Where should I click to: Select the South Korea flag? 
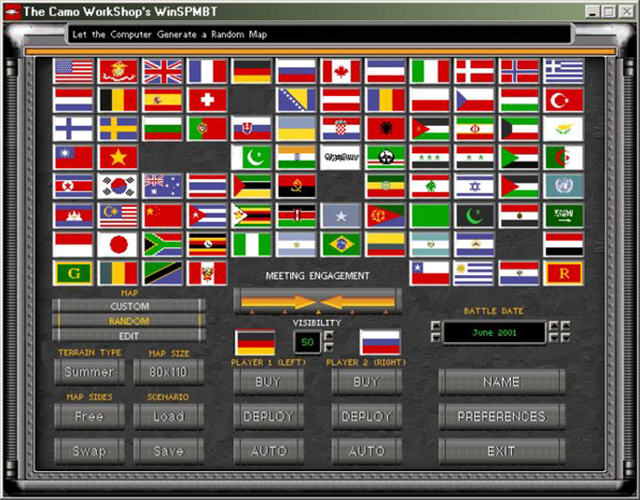[118, 186]
